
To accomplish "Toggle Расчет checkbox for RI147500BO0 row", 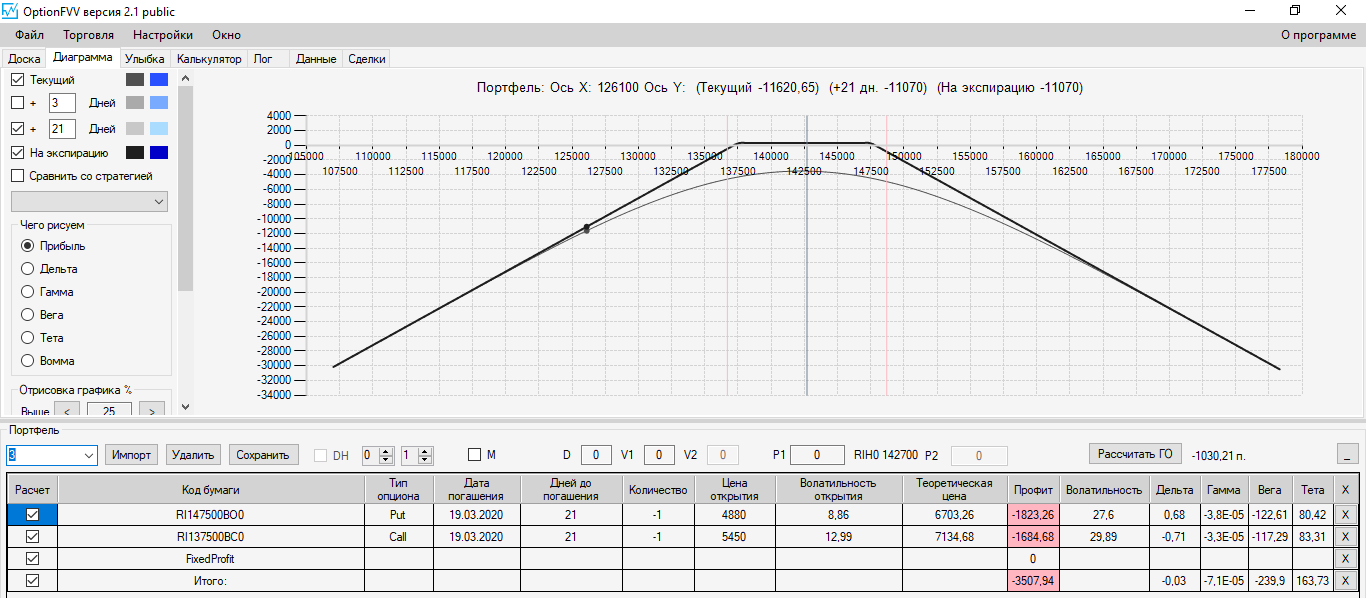I will 32,514.
